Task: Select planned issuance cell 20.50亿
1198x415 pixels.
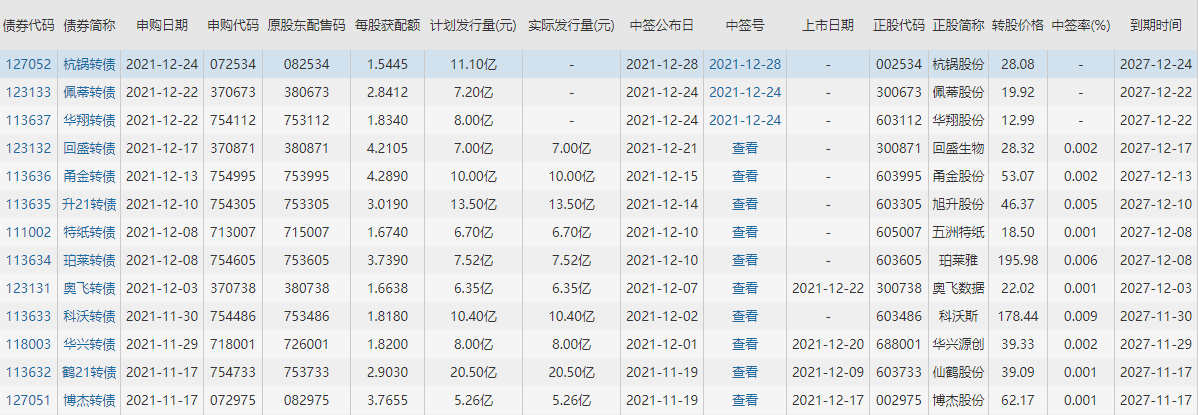Action: click(474, 372)
